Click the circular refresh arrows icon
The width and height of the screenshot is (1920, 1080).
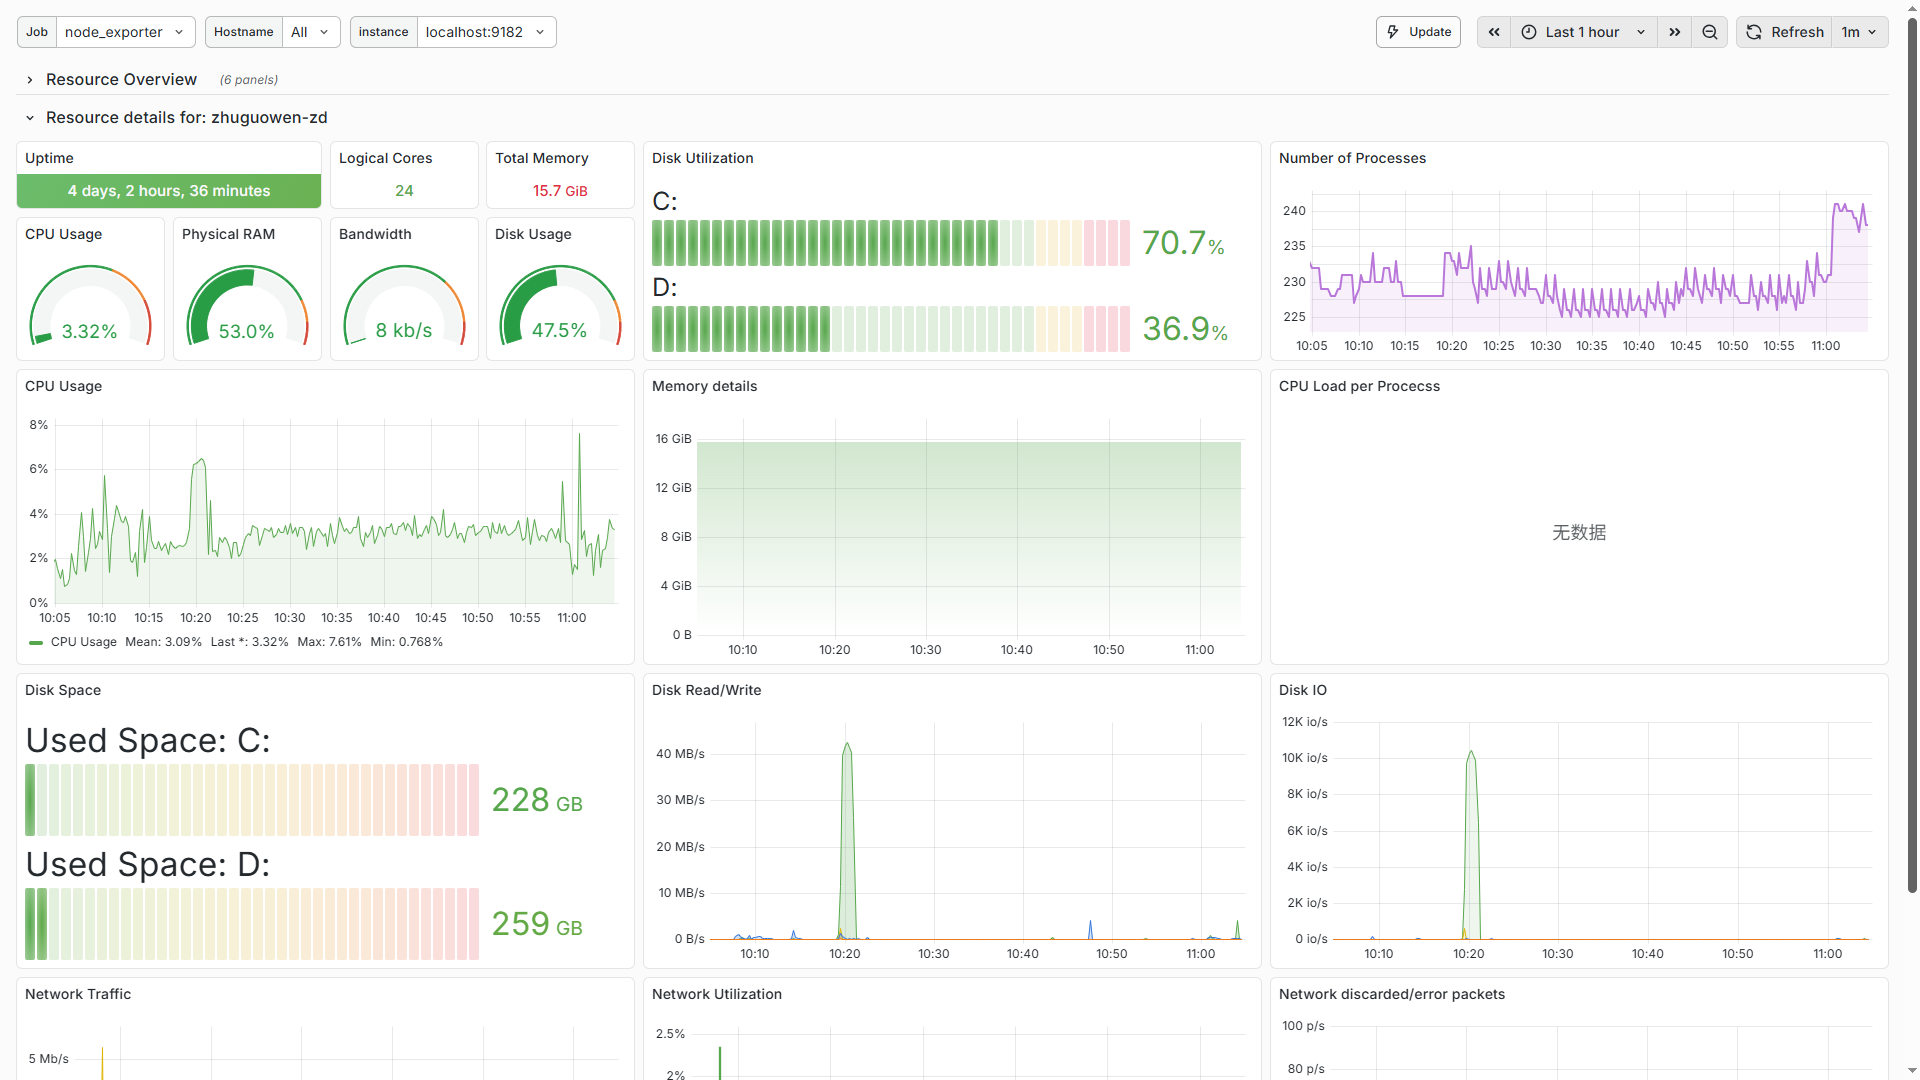coord(1753,31)
